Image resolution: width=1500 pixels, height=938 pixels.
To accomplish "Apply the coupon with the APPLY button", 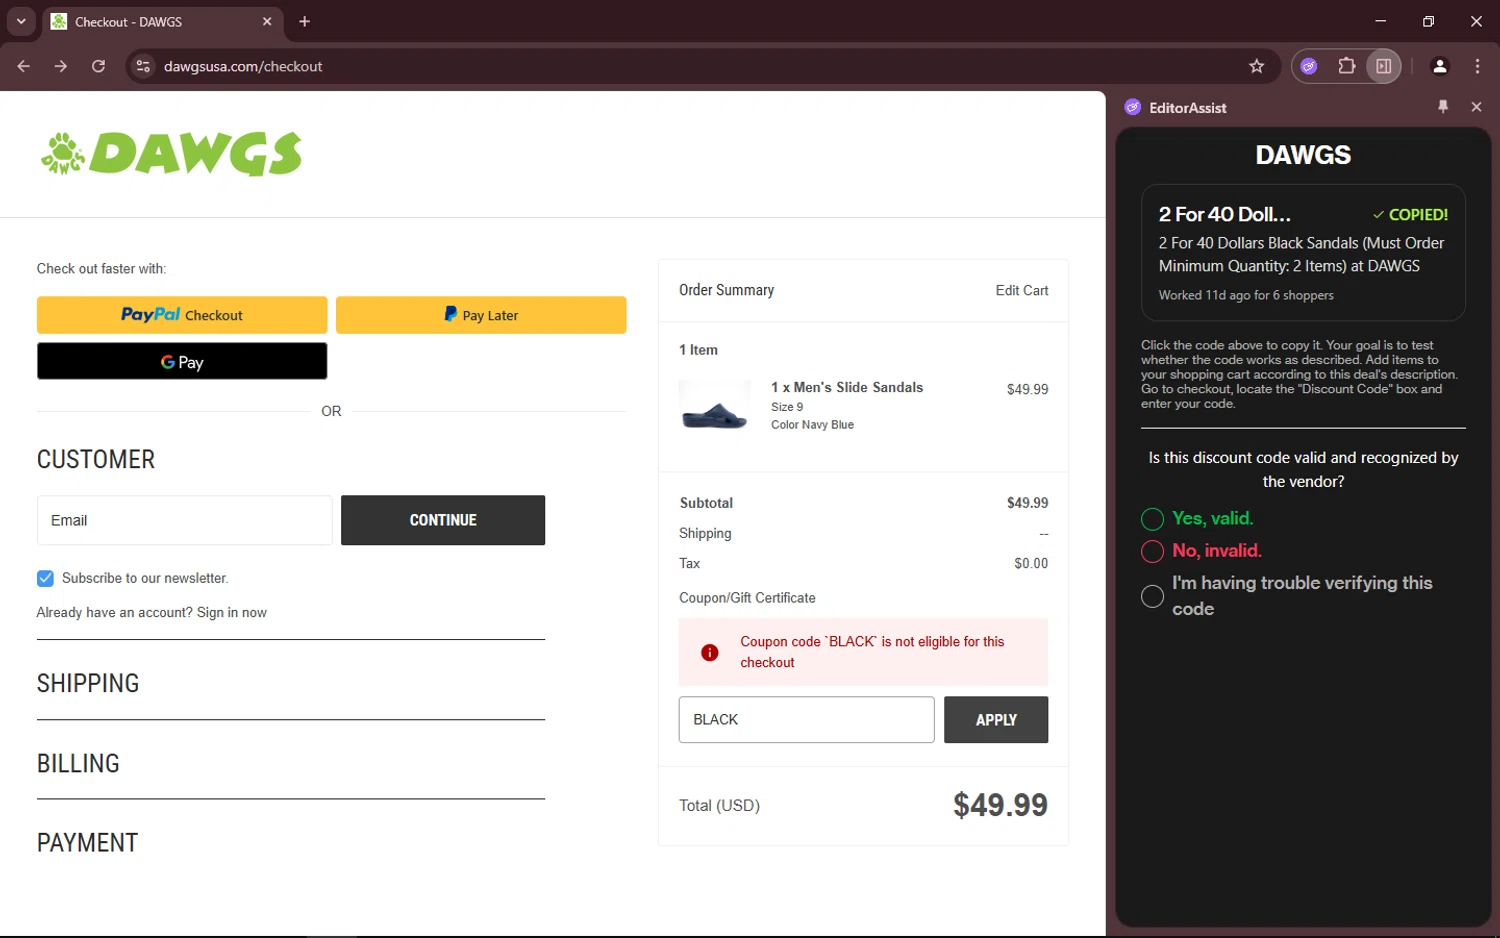I will tap(996, 720).
